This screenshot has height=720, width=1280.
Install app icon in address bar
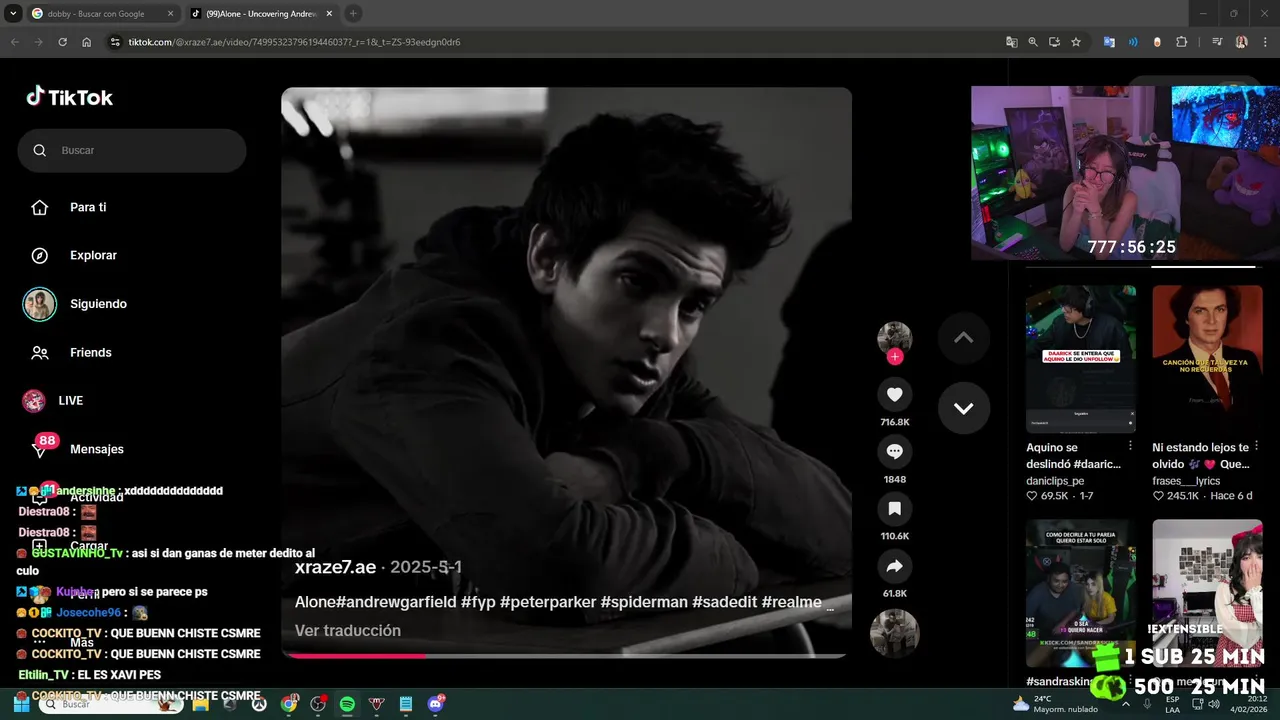pyautogui.click(x=1054, y=42)
